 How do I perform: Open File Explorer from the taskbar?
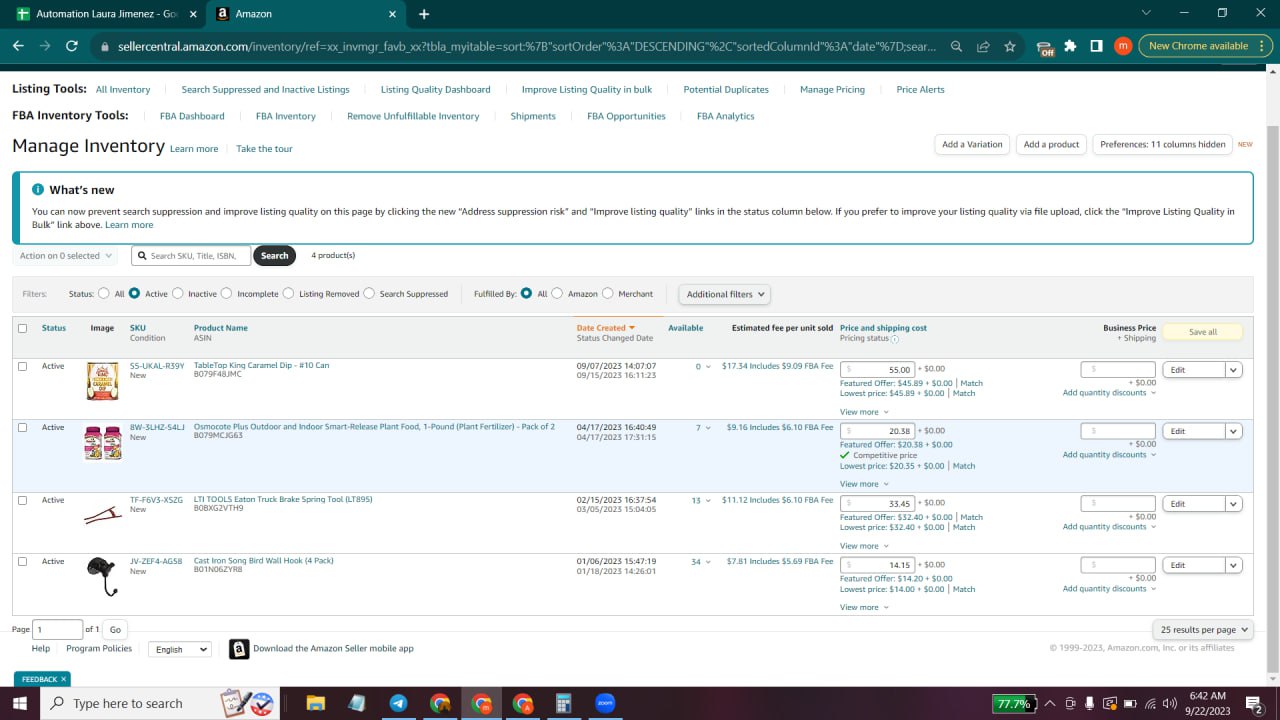tap(315, 703)
